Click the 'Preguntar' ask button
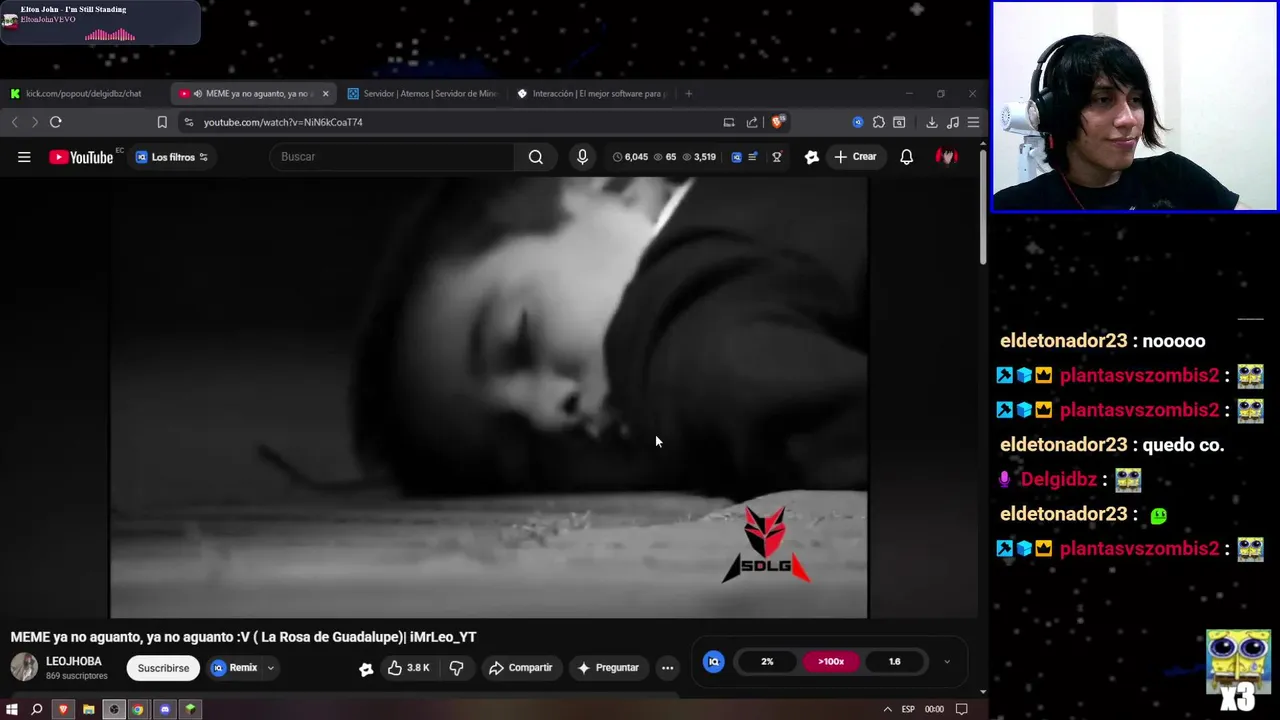The image size is (1280, 720). [x=608, y=668]
